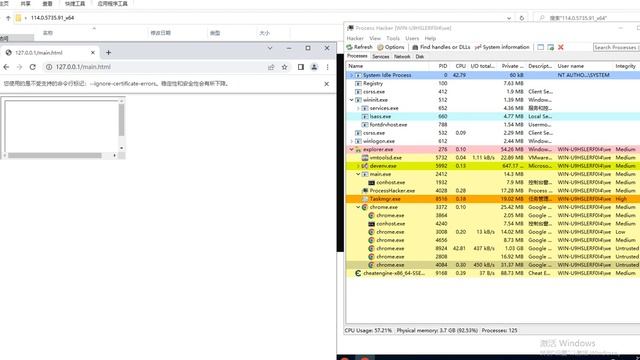This screenshot has height=360, width=640.
Task: Open Chrome tab search chevron
Action: (x=270, y=48)
